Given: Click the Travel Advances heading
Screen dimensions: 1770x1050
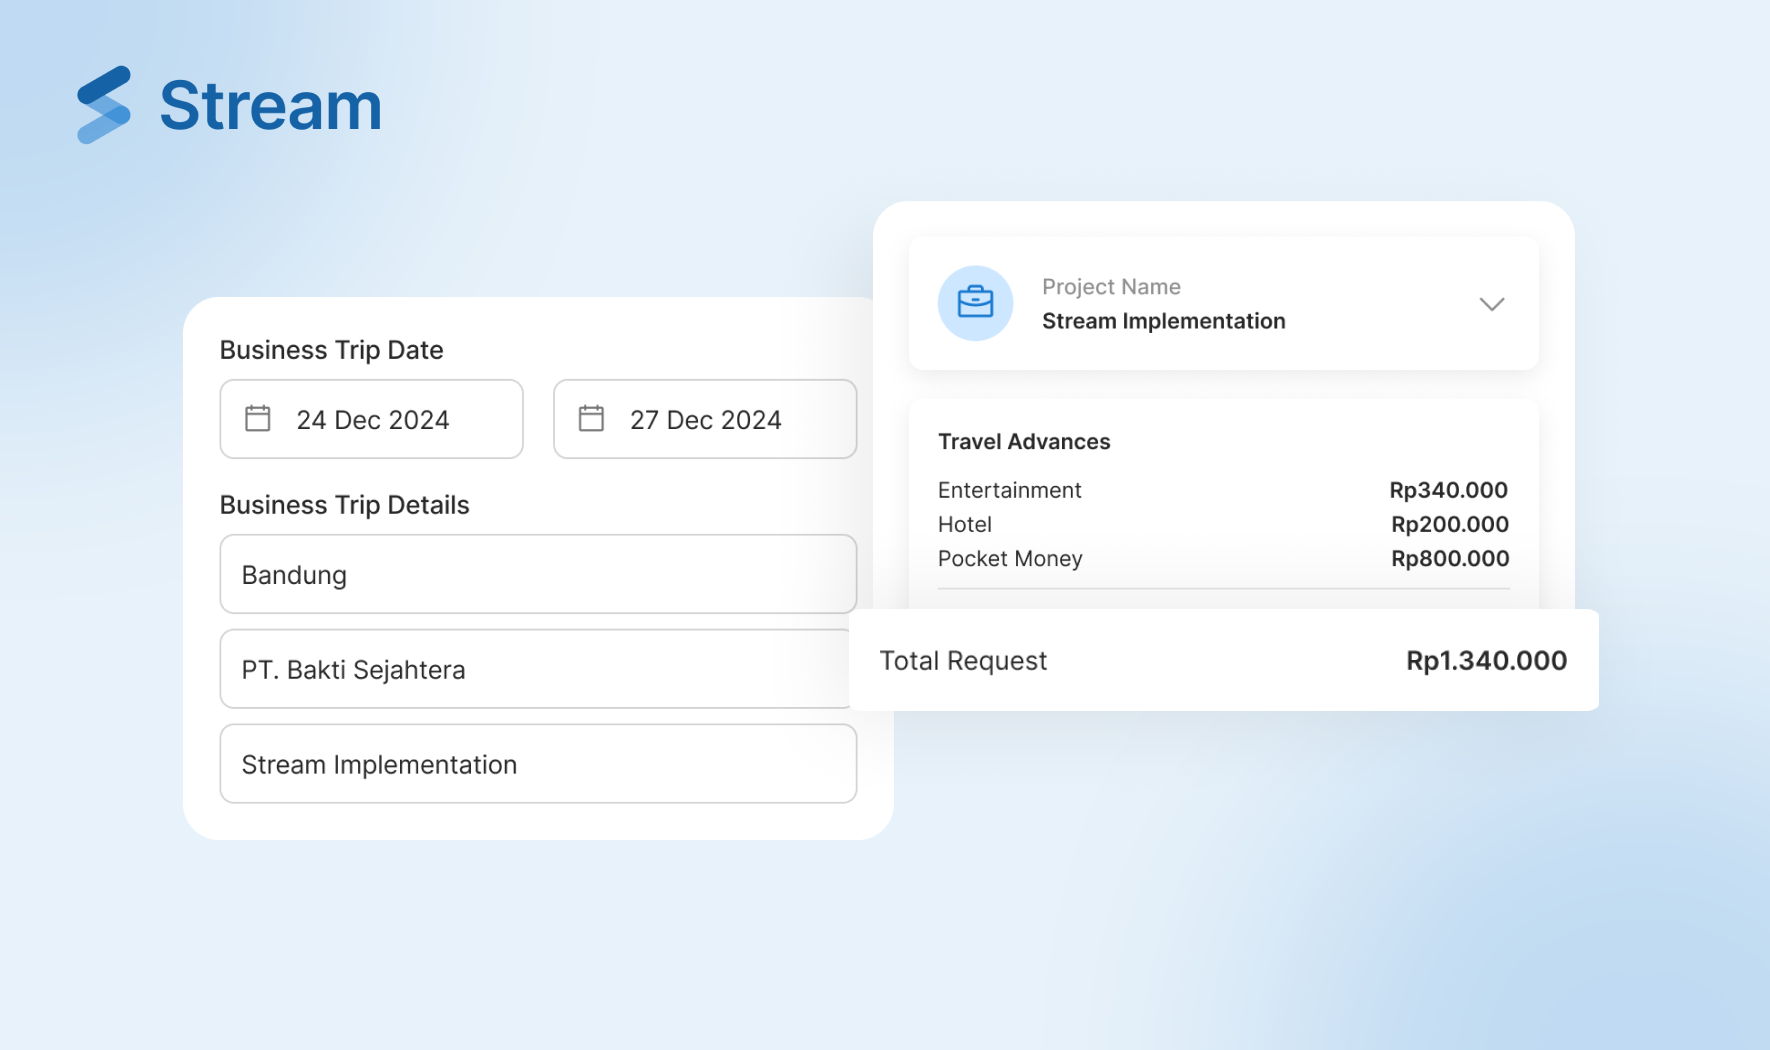Looking at the screenshot, I should point(1023,442).
